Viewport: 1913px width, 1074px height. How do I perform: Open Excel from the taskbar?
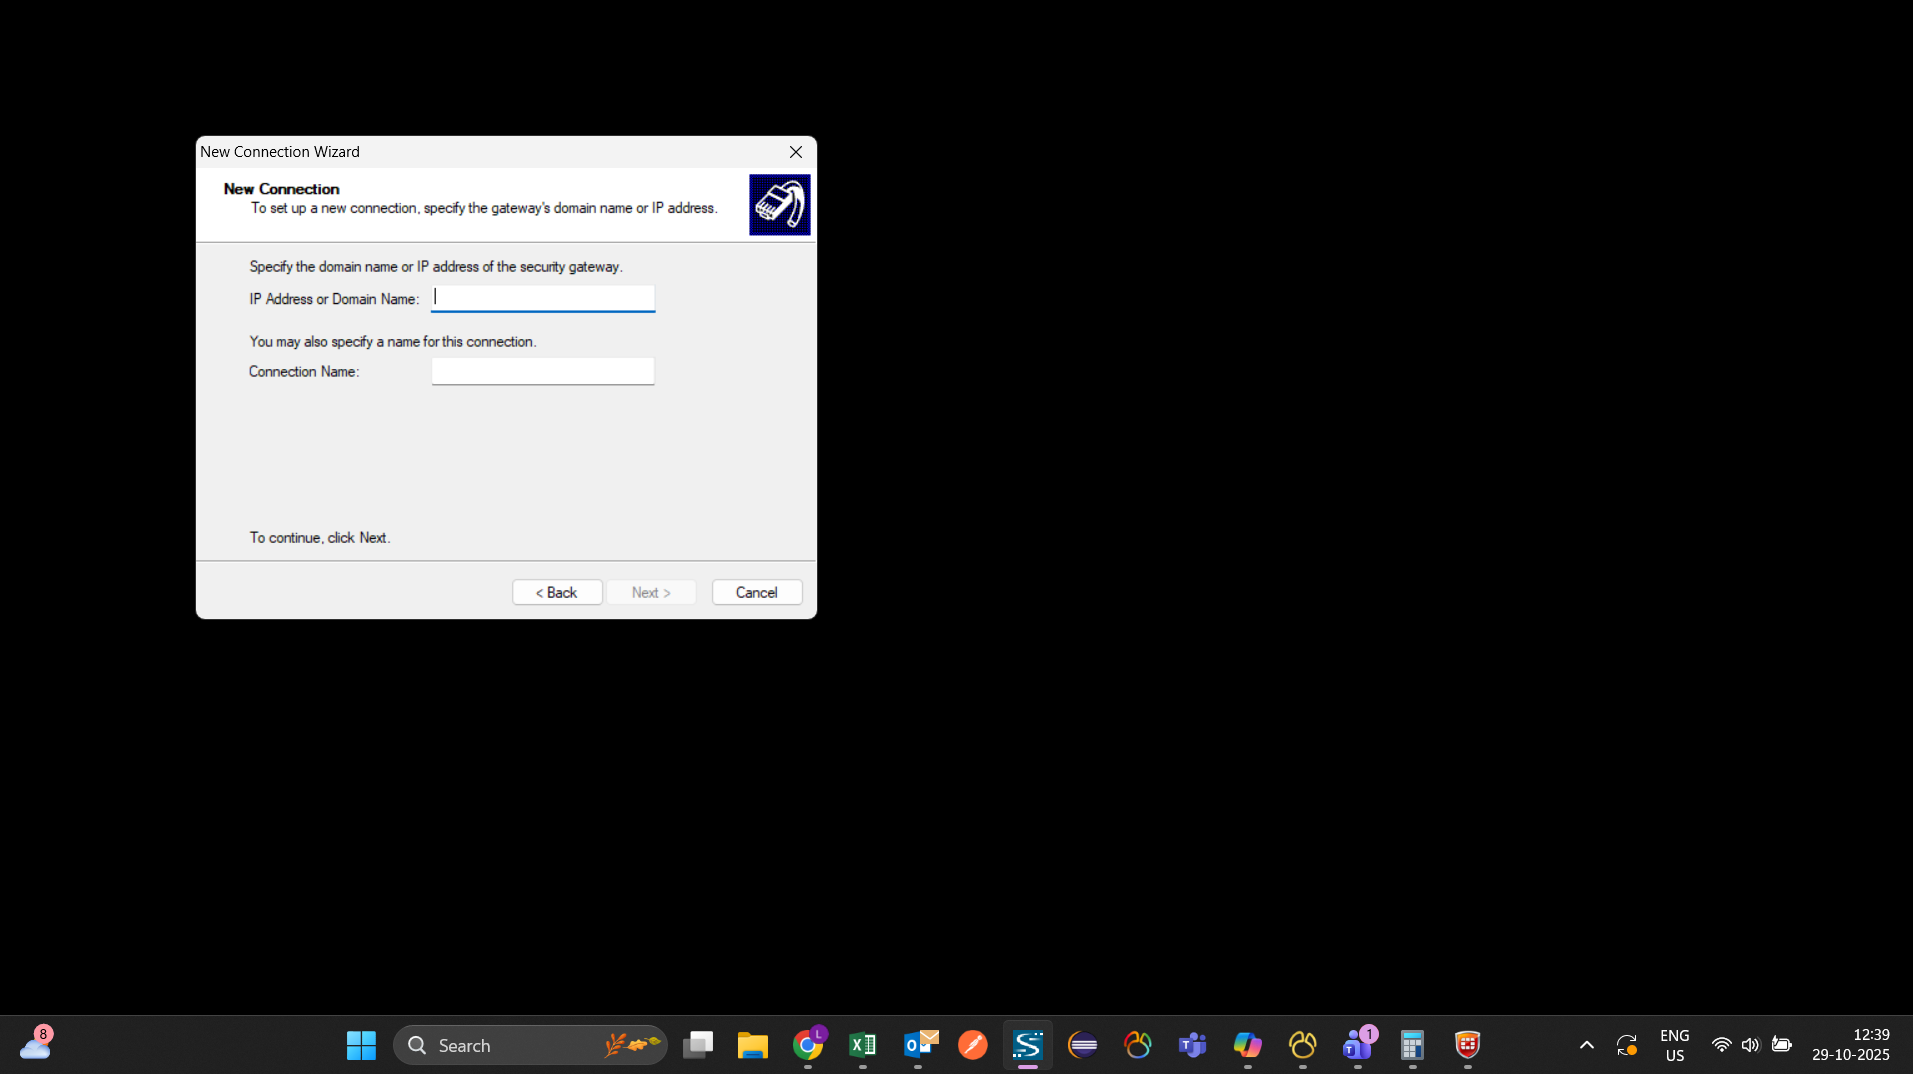pyautogui.click(x=863, y=1045)
